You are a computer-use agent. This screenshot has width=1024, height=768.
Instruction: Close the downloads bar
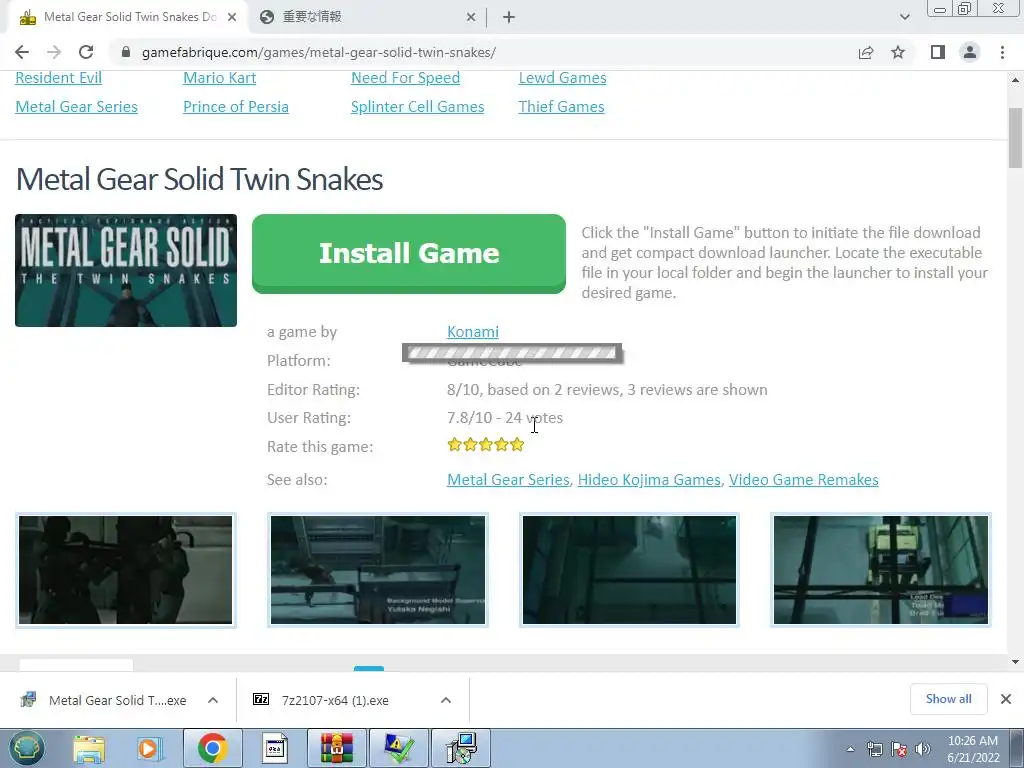click(x=1006, y=699)
